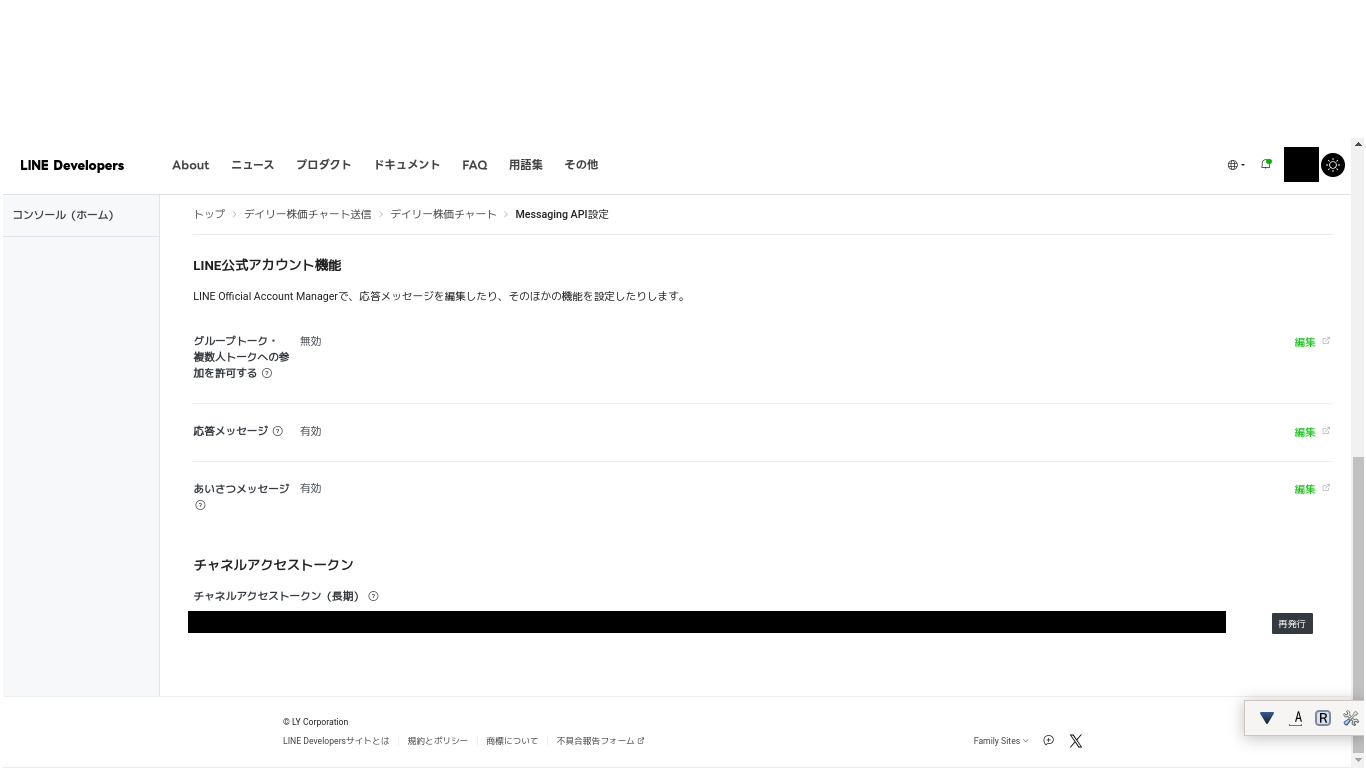This screenshot has width=1366, height=768.
Task: Open デイリー株価チャート送信 breadcrumb link
Action: (x=307, y=214)
